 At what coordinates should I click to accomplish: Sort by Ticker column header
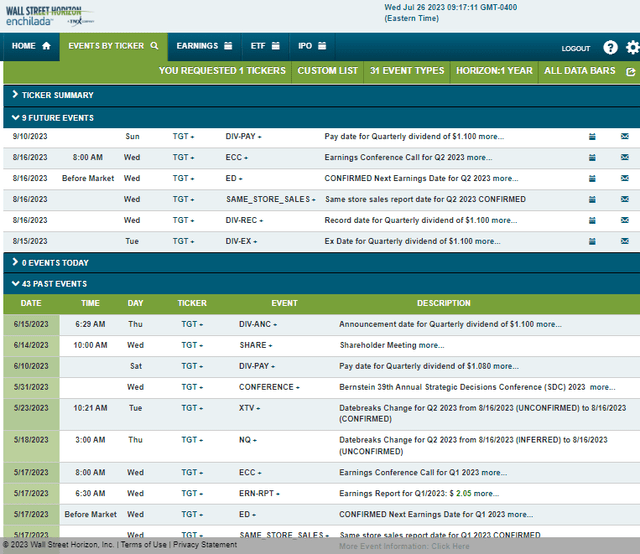192,303
